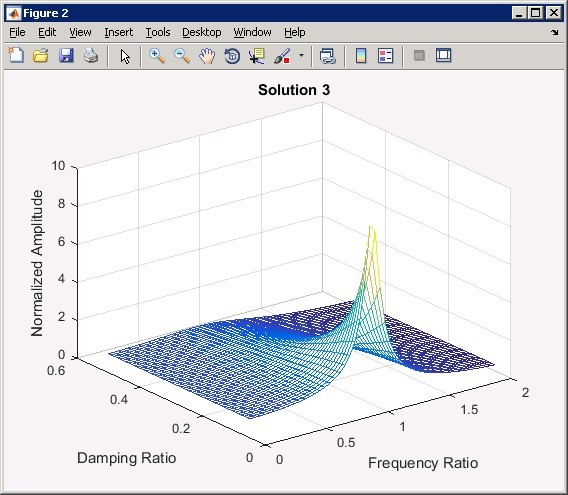Show Plot Tools and dock figure
568x495 pixels.
coord(443,56)
